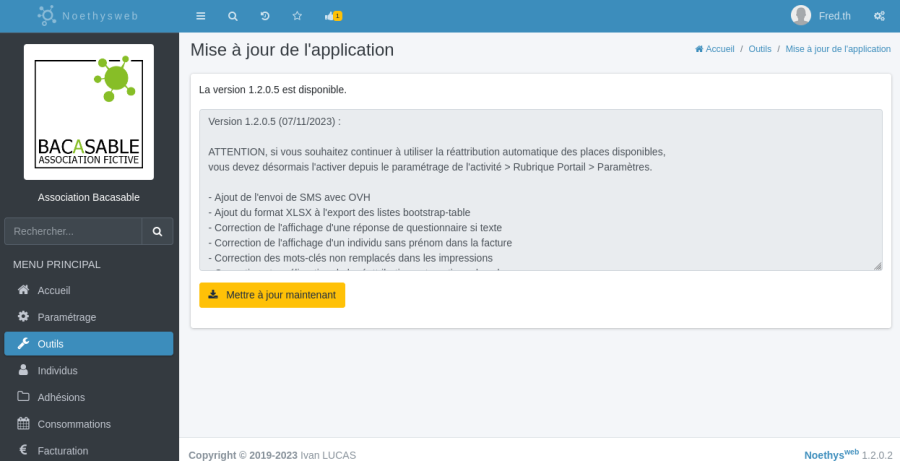The image size is (900, 461).
Task: Click the Noethysweb logo
Action: click(89, 16)
